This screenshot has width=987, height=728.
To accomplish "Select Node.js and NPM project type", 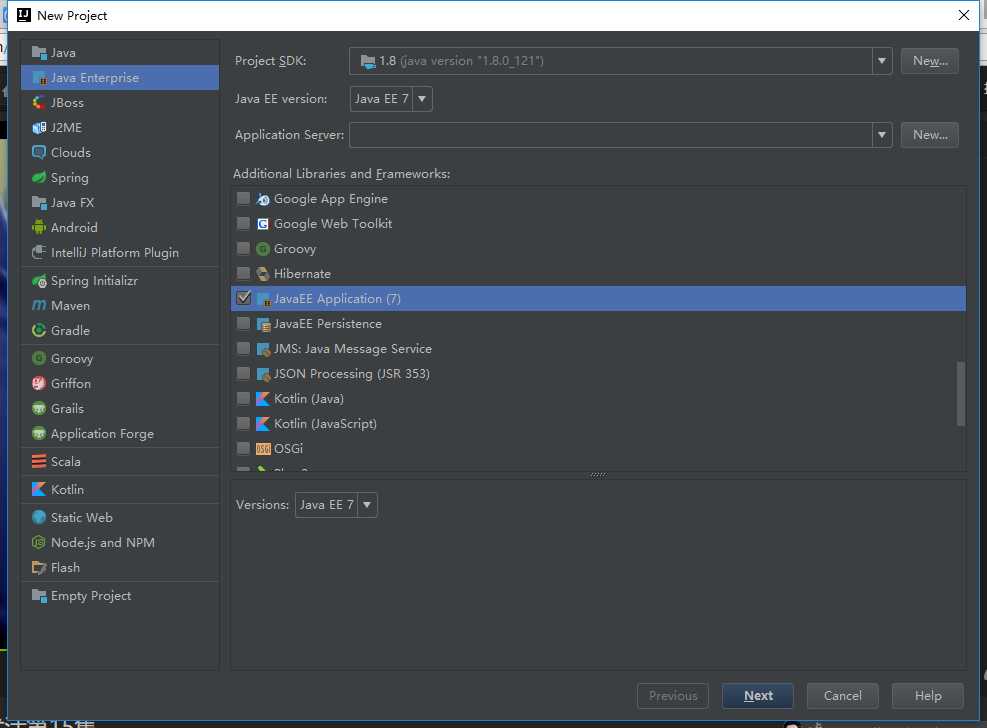I will 102,543.
